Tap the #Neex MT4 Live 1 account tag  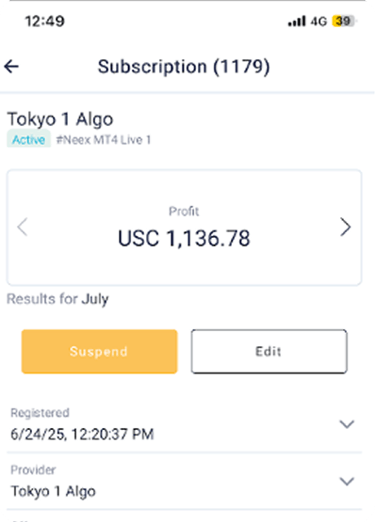[x=103, y=140]
